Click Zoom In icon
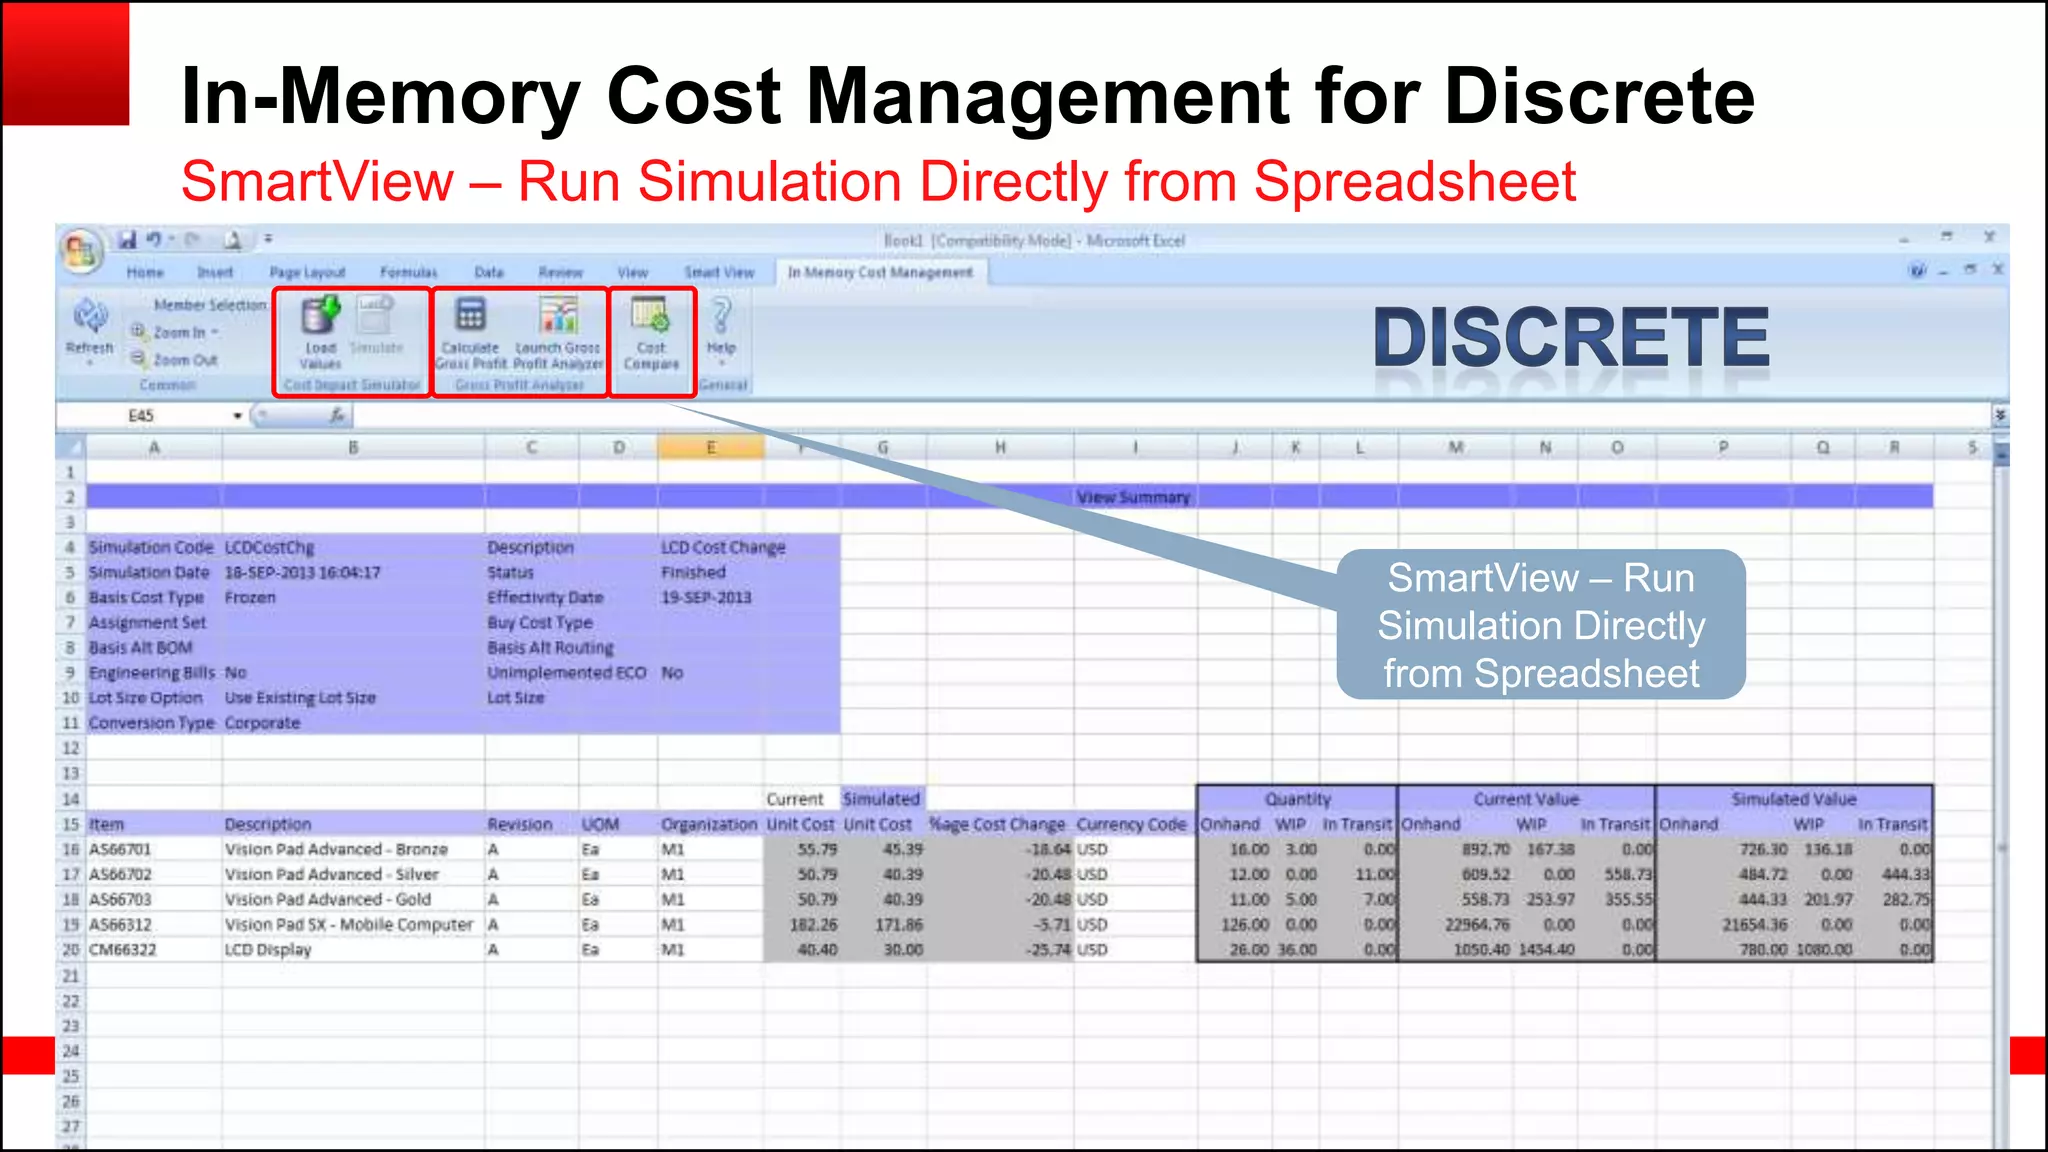Screen dimensions: 2048x1152 [139, 331]
